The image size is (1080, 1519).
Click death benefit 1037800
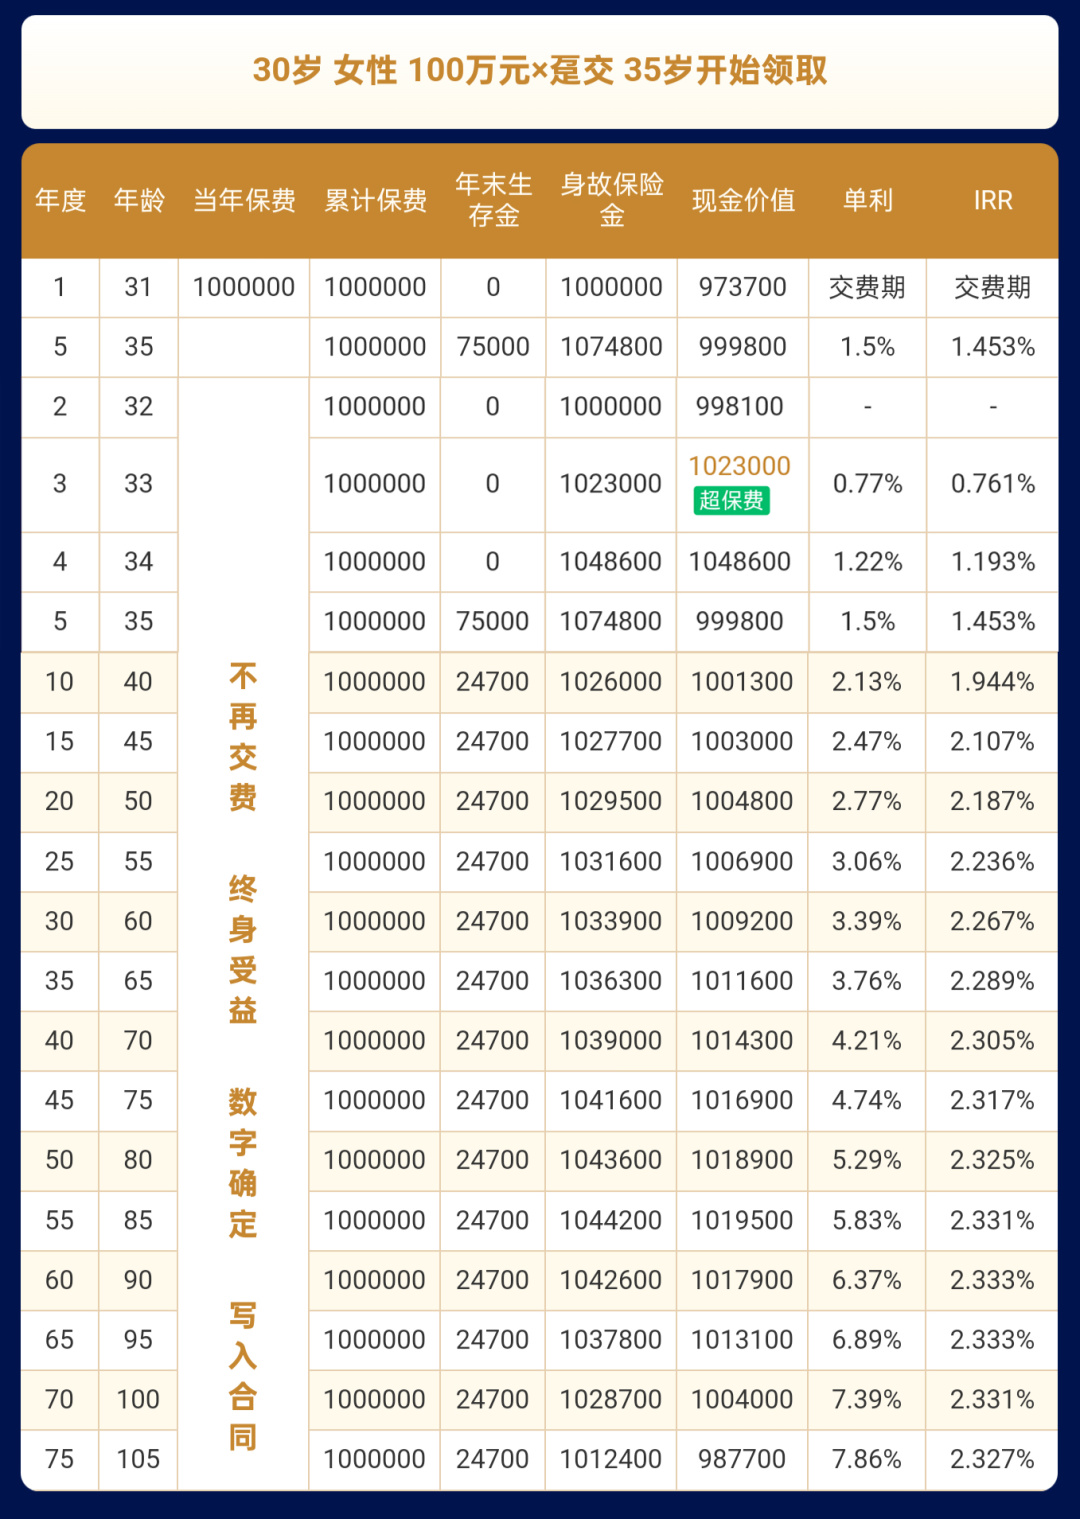click(611, 1340)
